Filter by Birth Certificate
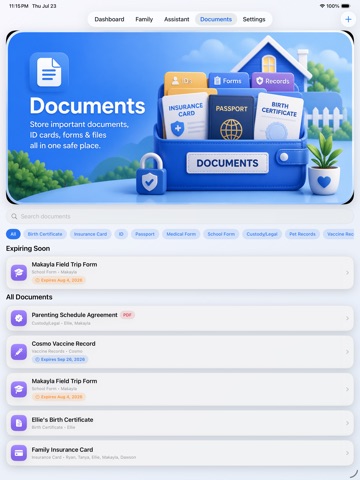The height and width of the screenshot is (480, 360). tap(45, 234)
